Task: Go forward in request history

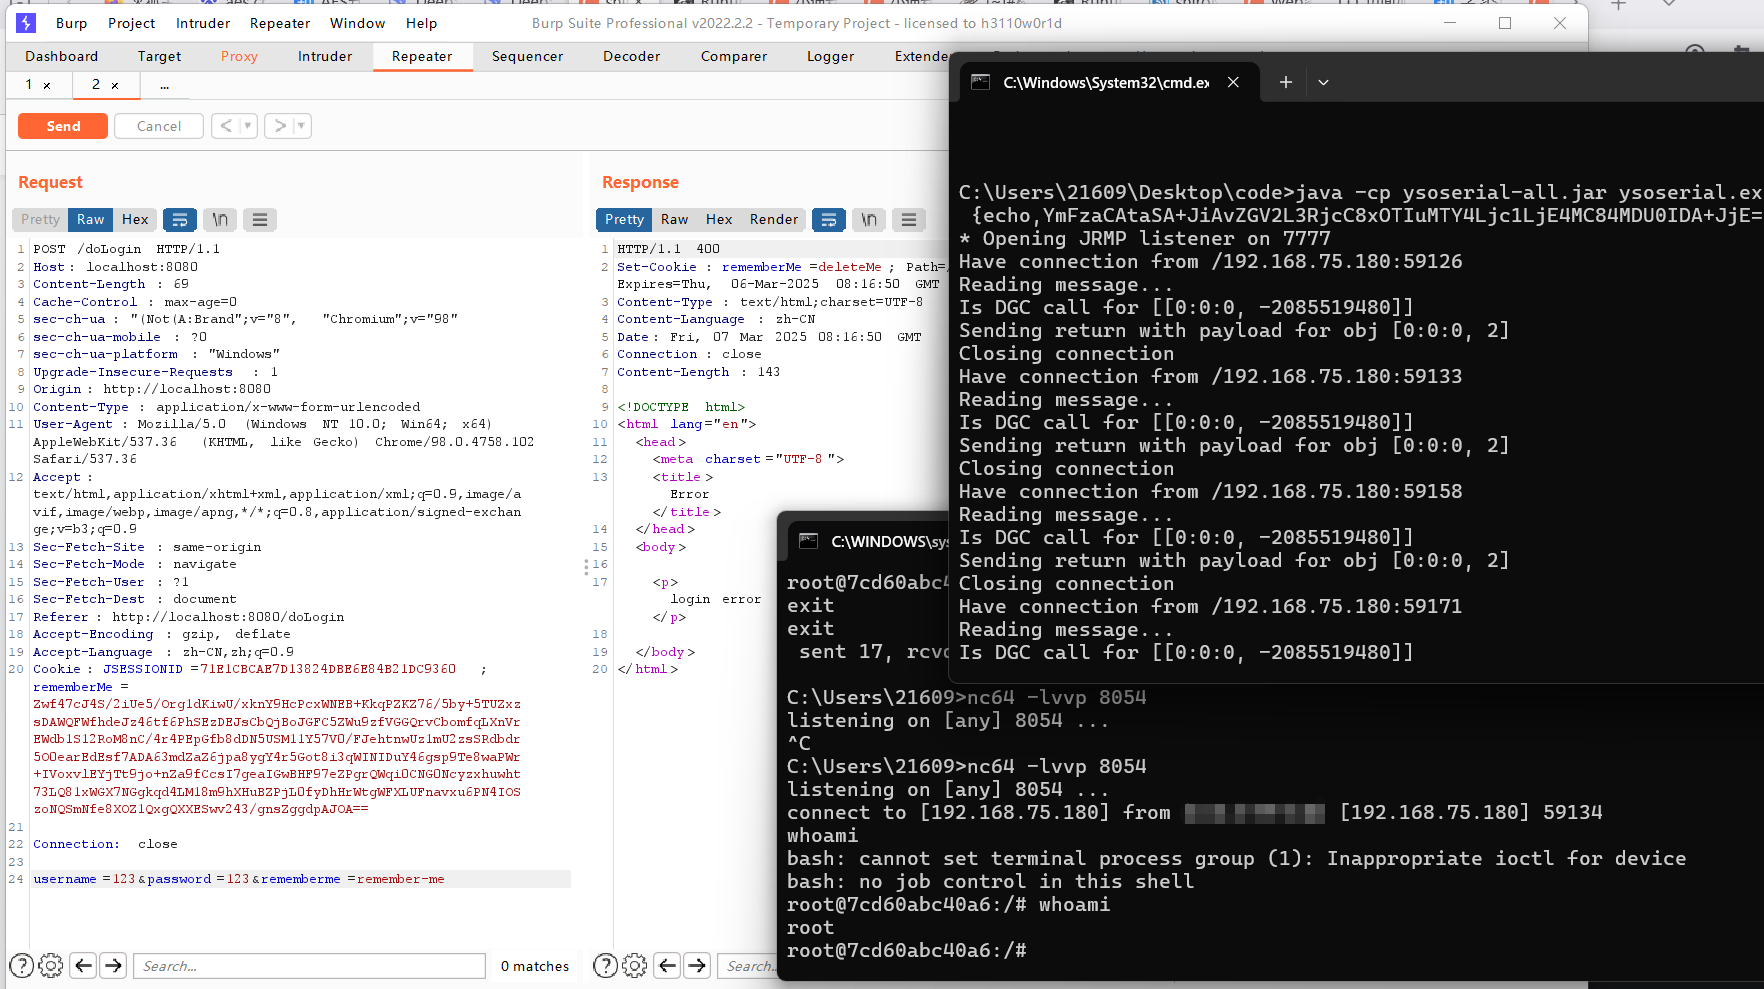Action: pyautogui.click(x=281, y=126)
